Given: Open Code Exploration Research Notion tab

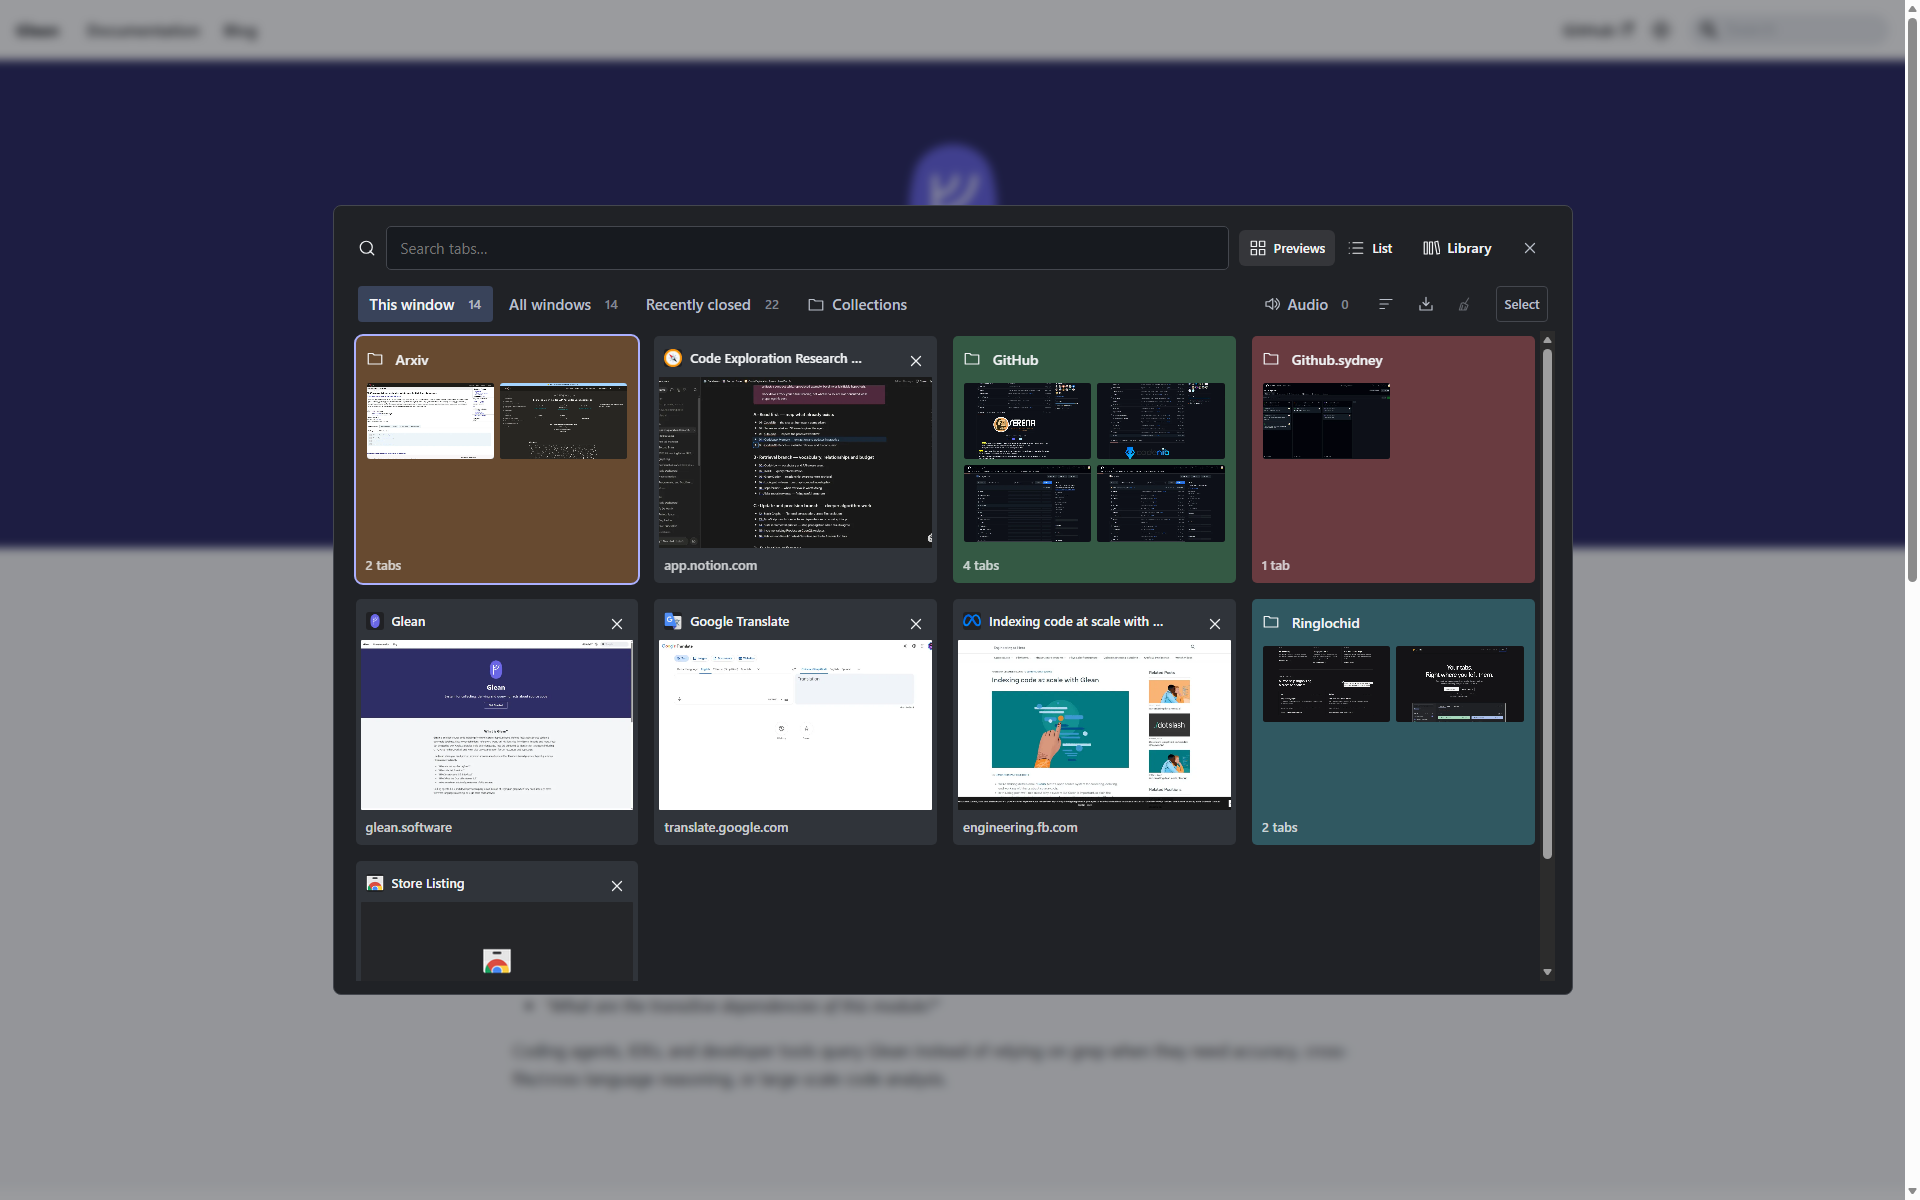Looking at the screenshot, I should 795,462.
